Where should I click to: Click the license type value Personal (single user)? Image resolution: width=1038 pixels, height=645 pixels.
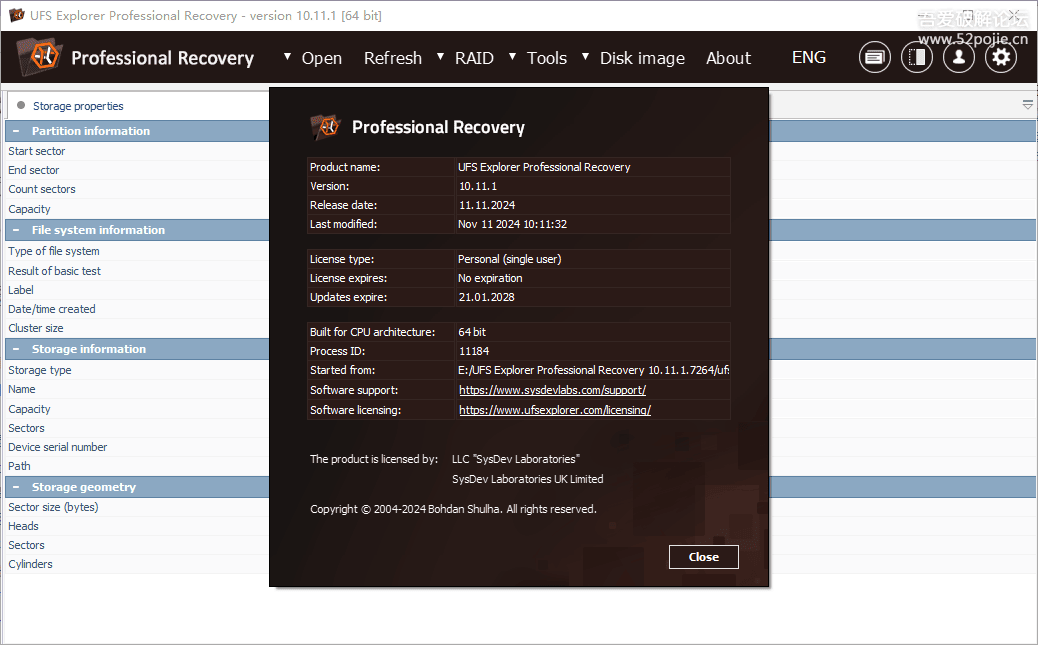tap(510, 259)
